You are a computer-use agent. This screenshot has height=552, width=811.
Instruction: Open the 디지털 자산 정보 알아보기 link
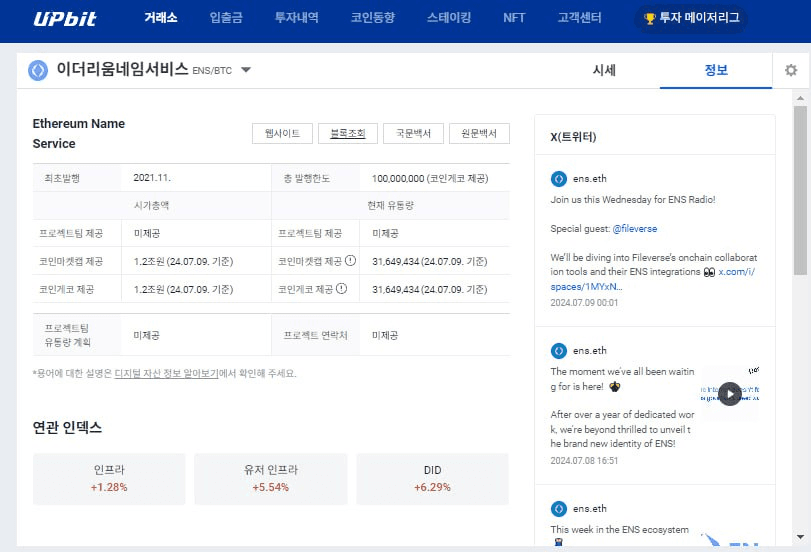[166, 373]
